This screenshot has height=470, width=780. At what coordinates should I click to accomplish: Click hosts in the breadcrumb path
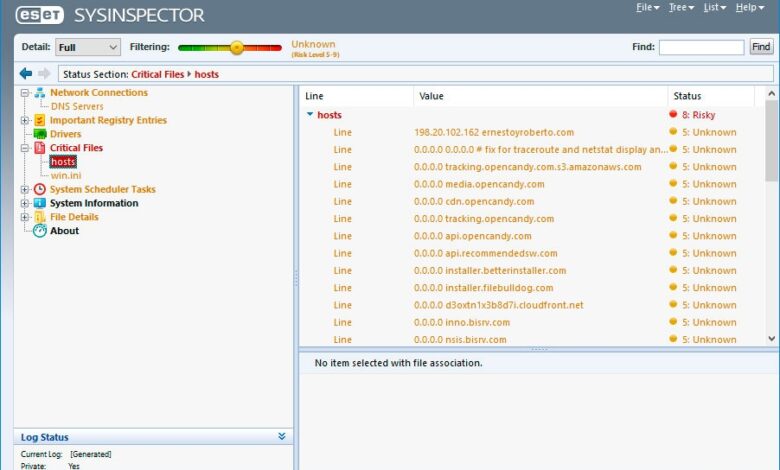[206, 75]
